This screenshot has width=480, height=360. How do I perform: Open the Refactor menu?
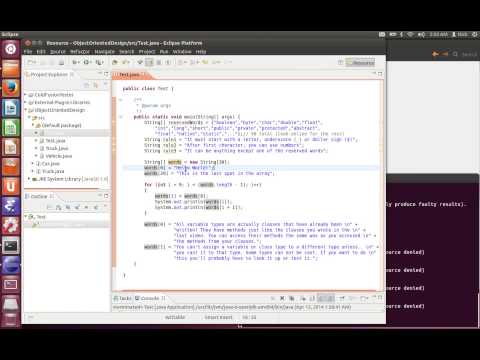click(x=80, y=52)
